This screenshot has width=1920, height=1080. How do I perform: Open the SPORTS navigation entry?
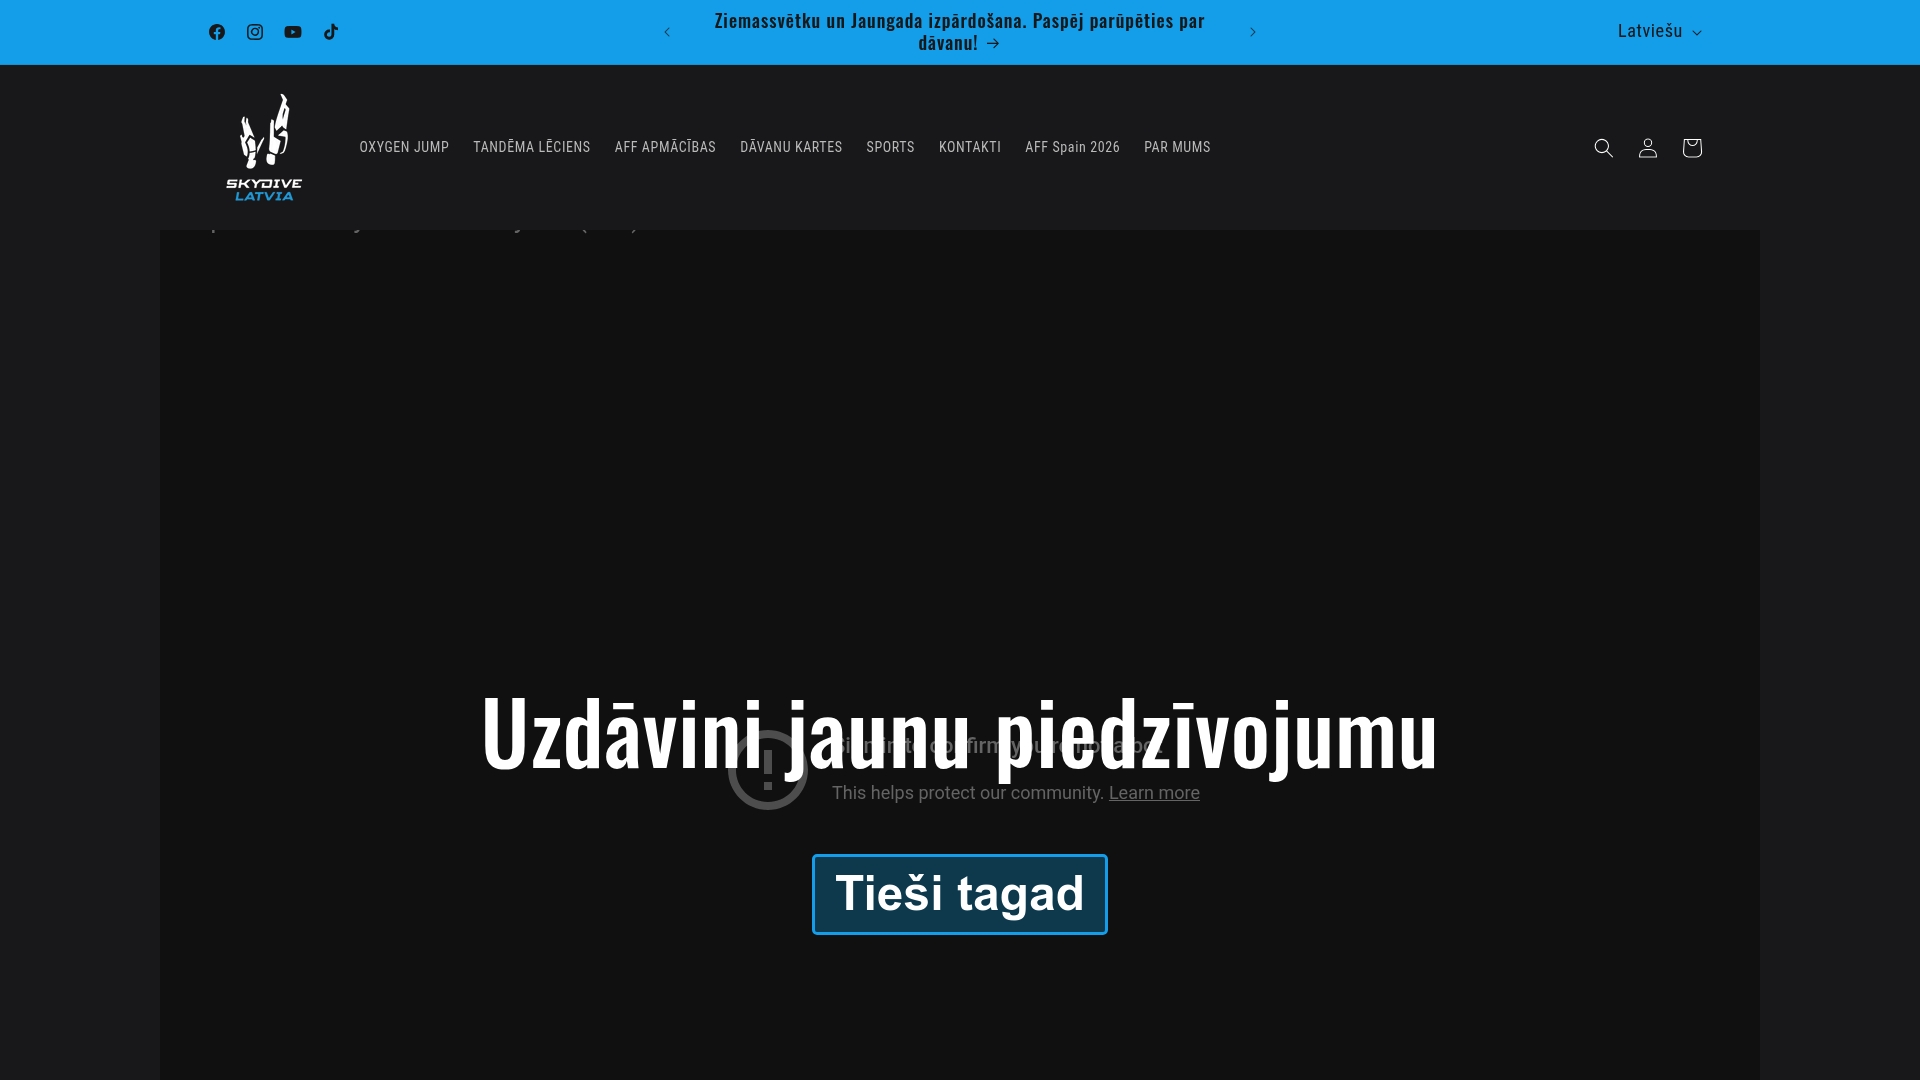(x=890, y=147)
